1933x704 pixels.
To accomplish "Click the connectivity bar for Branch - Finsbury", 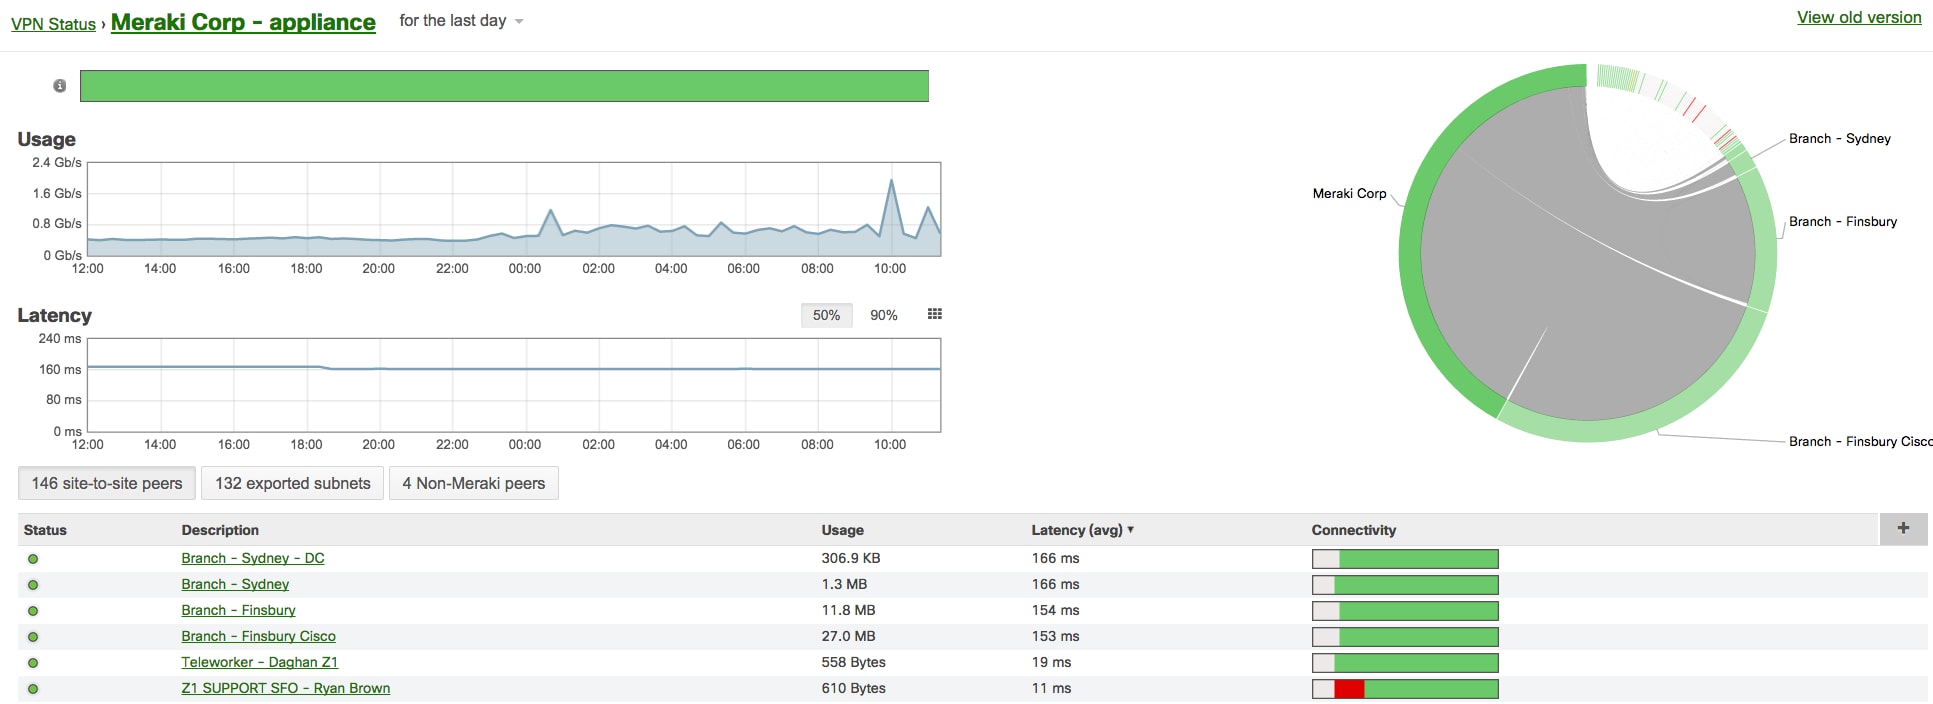I will click(1405, 611).
